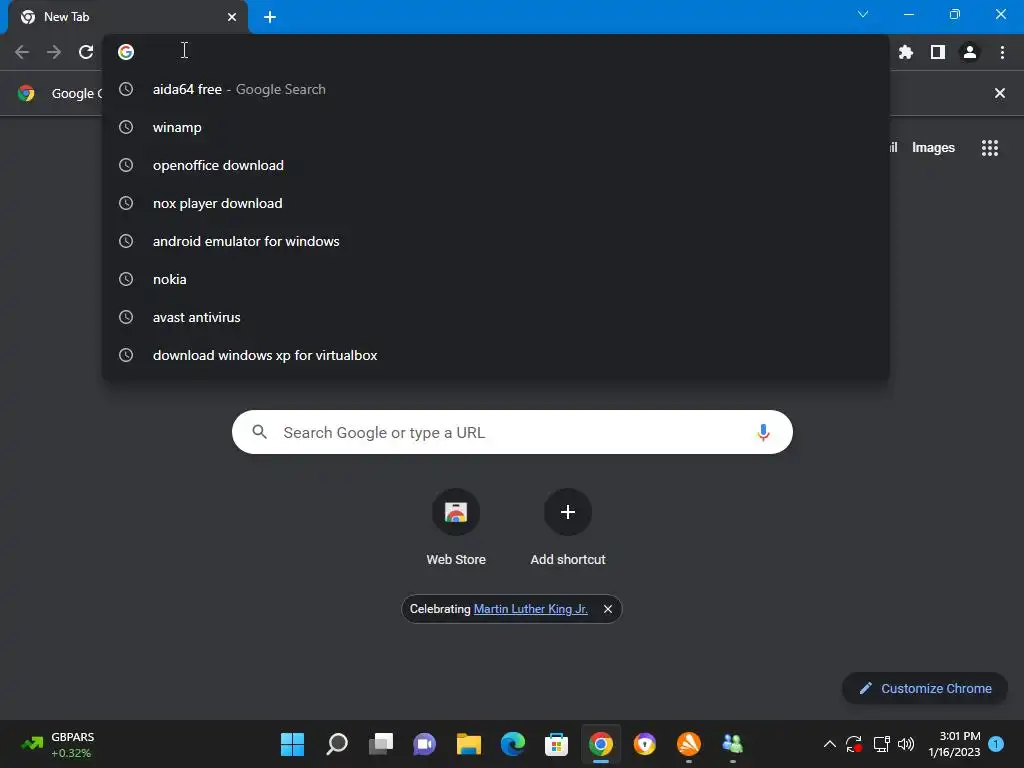This screenshot has width=1024, height=768.
Task: Choose suggestion aida64 free
Action: click(496, 89)
